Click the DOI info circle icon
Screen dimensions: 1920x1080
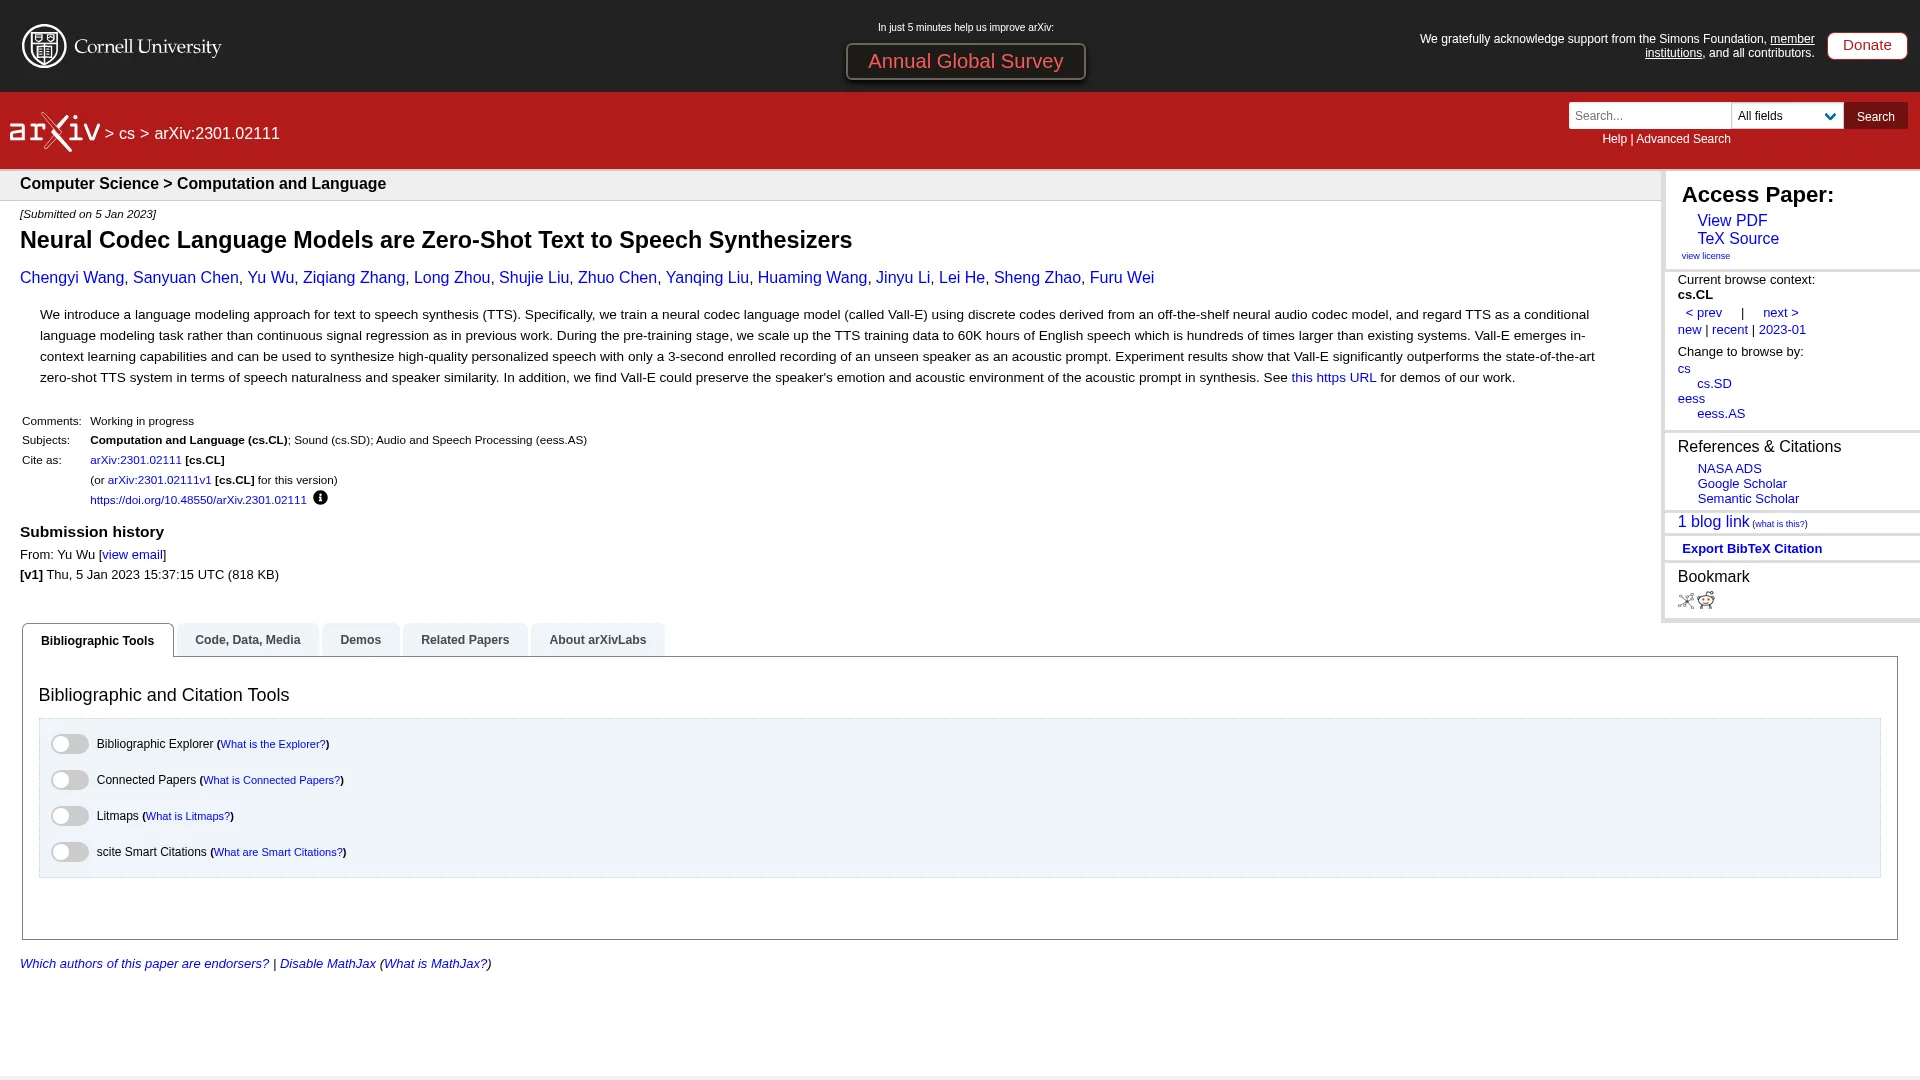[320, 498]
